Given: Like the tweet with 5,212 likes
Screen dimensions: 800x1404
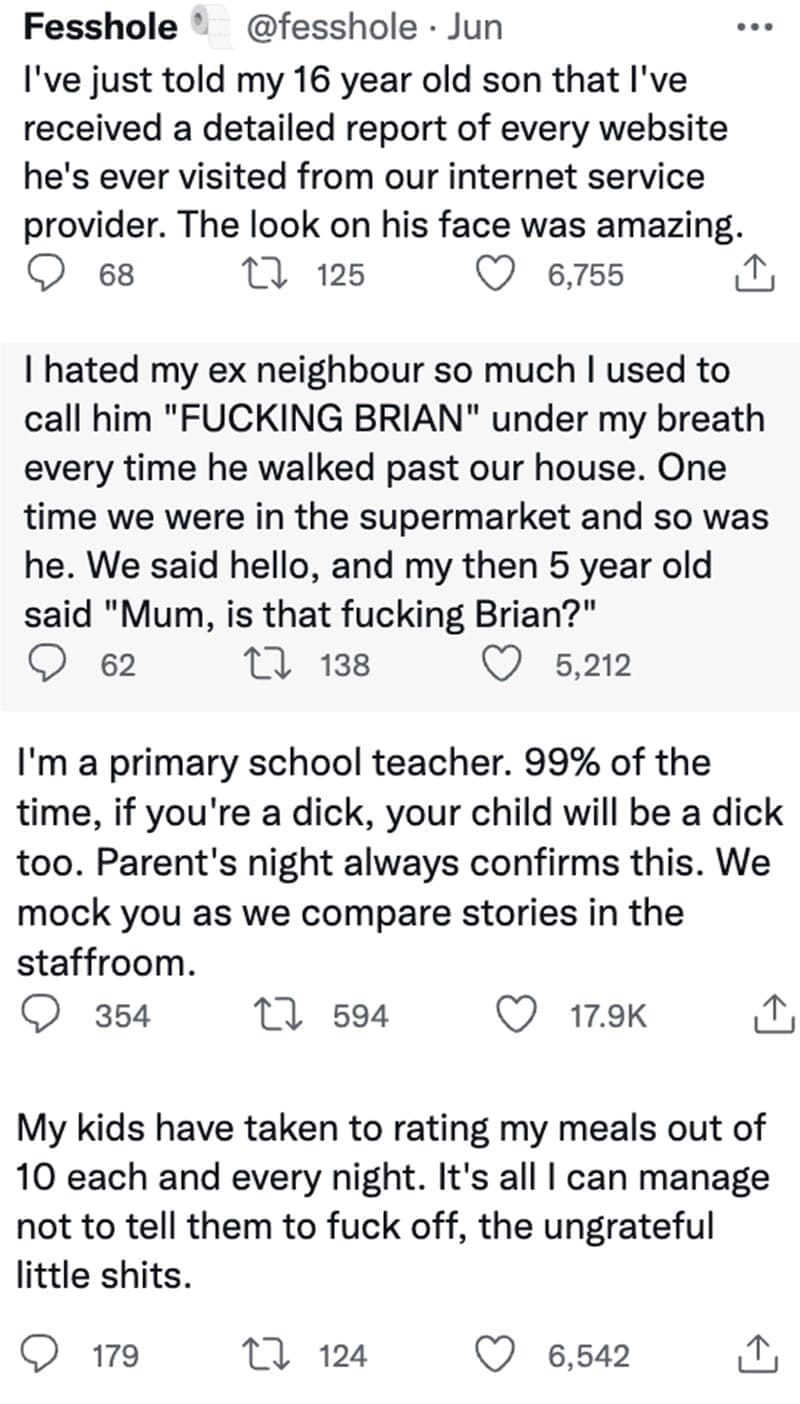Looking at the screenshot, I should [x=500, y=663].
